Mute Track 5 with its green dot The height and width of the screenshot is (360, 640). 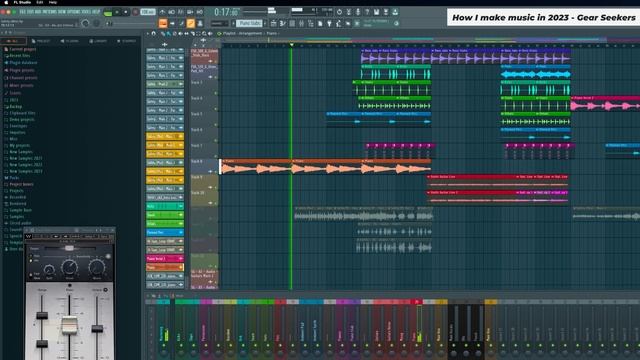tap(216, 124)
